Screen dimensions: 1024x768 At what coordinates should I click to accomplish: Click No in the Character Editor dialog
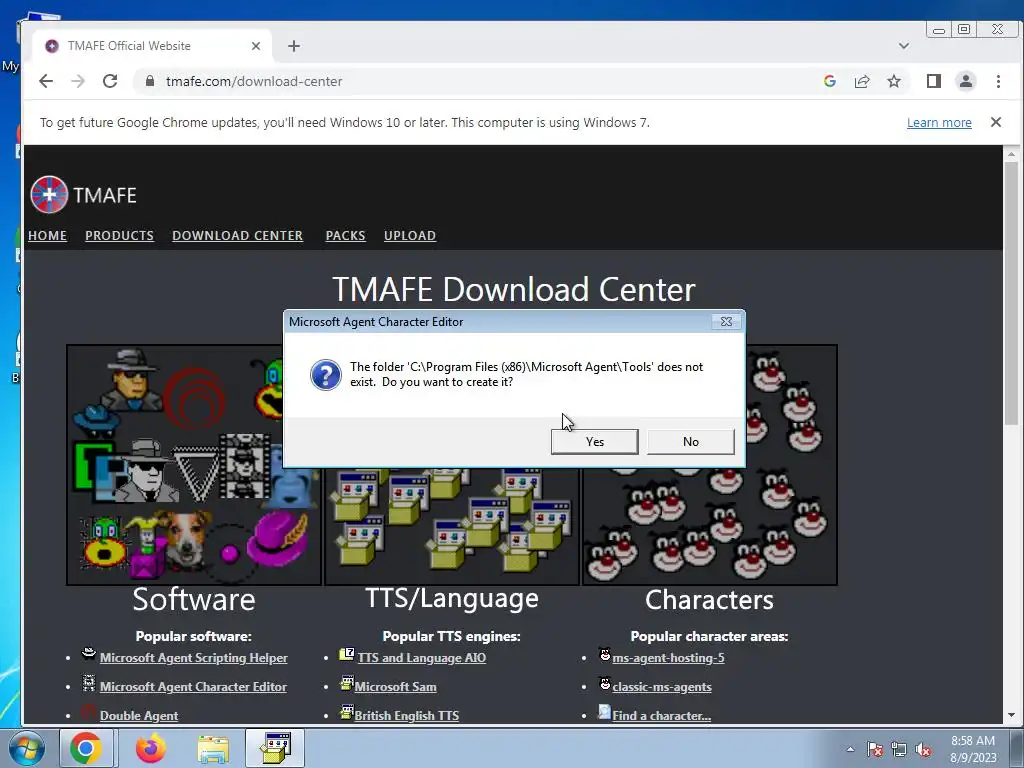tap(690, 441)
